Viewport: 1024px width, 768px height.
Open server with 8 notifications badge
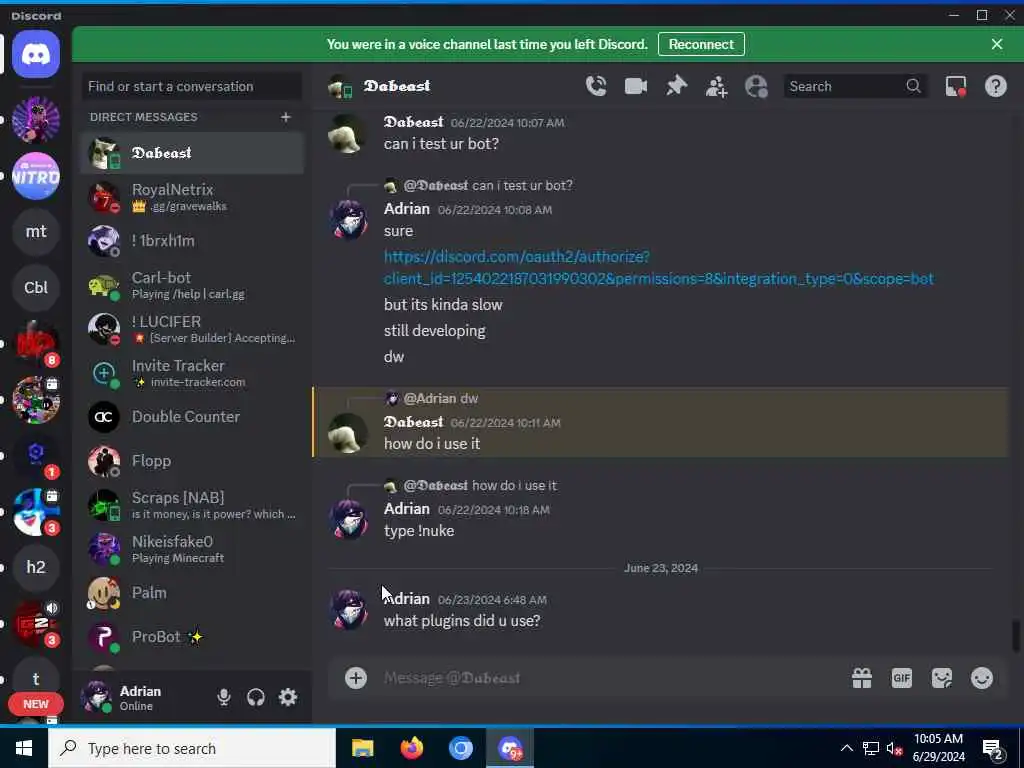click(36, 344)
